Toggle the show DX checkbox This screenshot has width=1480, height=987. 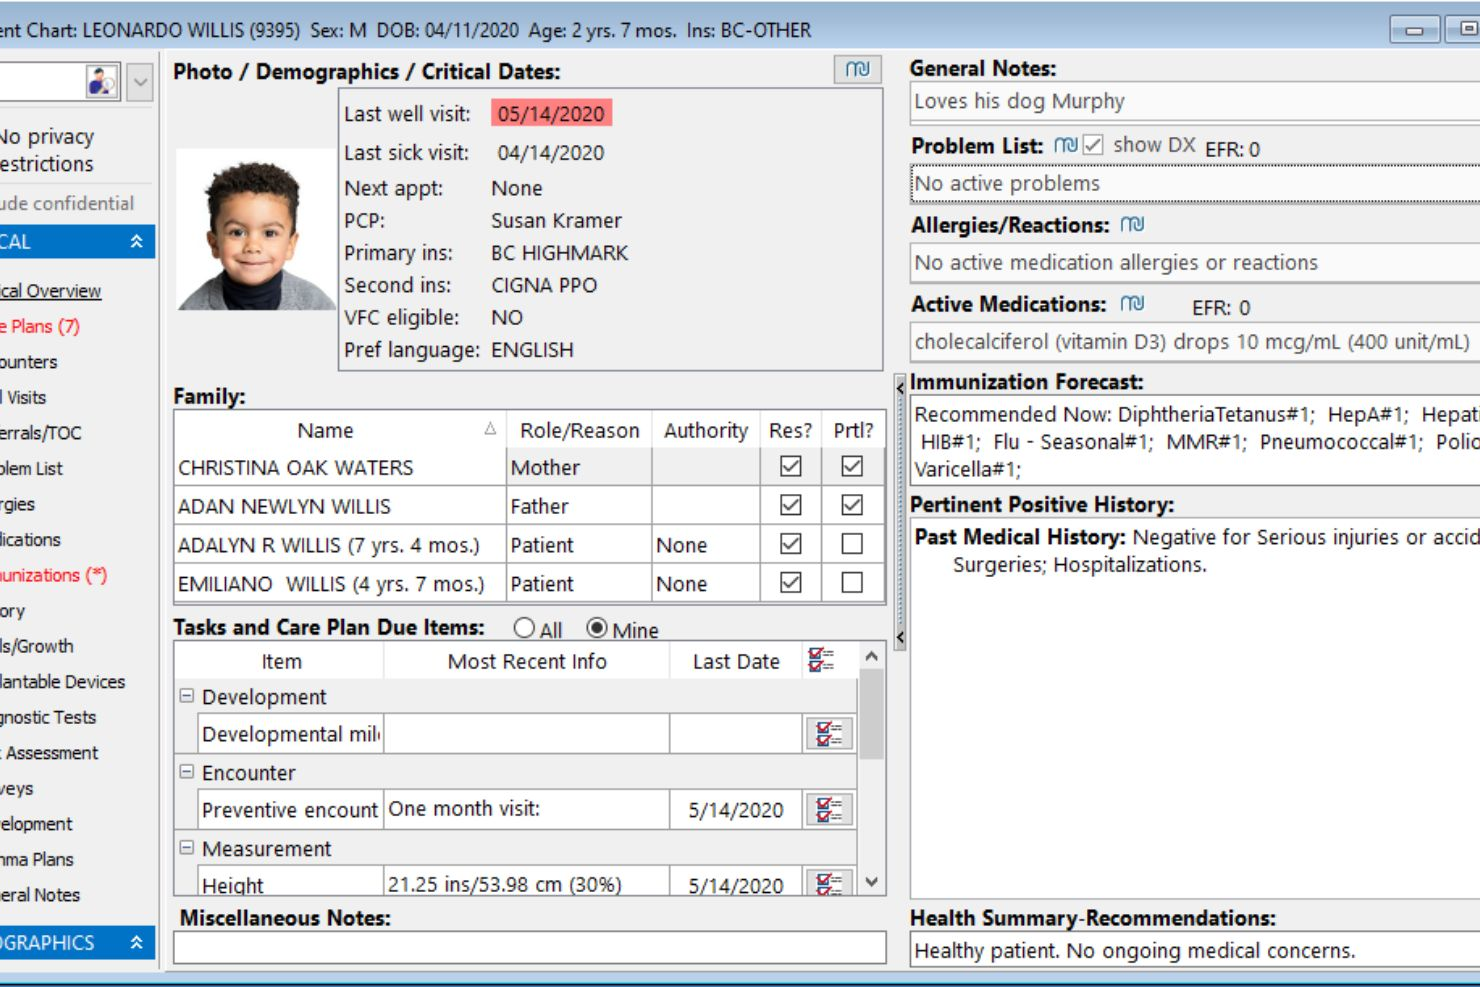[1093, 145]
